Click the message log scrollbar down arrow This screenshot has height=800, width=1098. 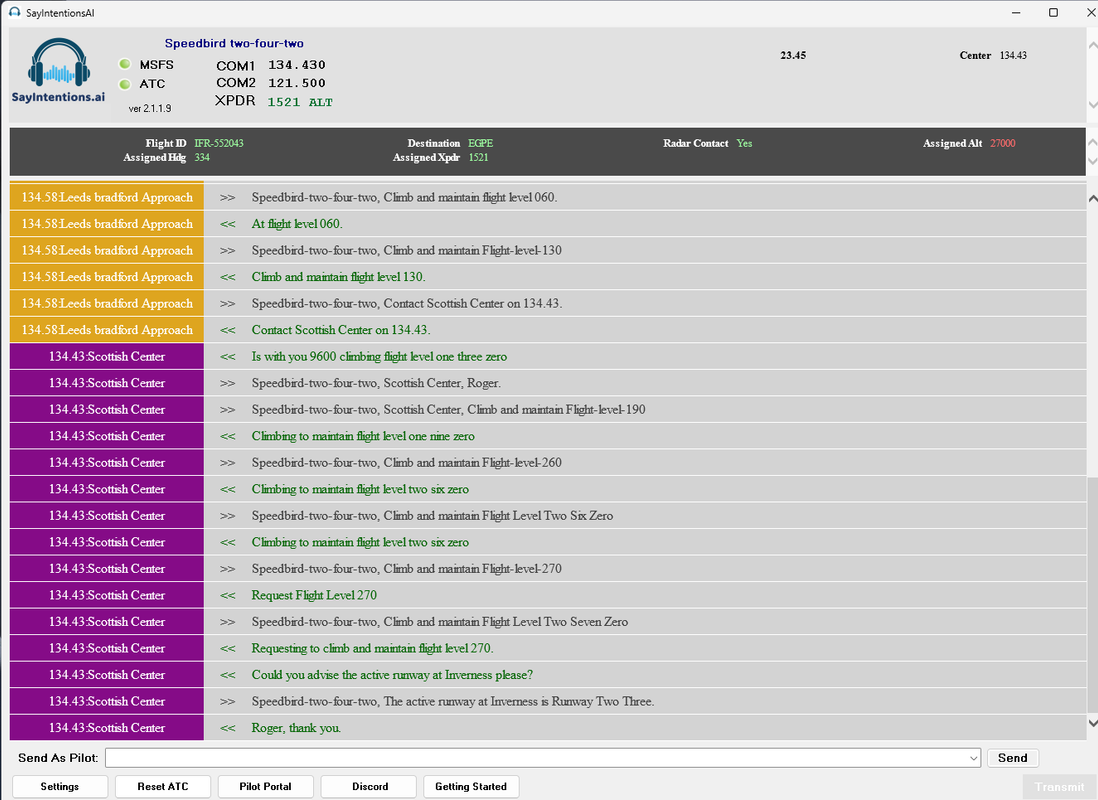click(x=1092, y=723)
